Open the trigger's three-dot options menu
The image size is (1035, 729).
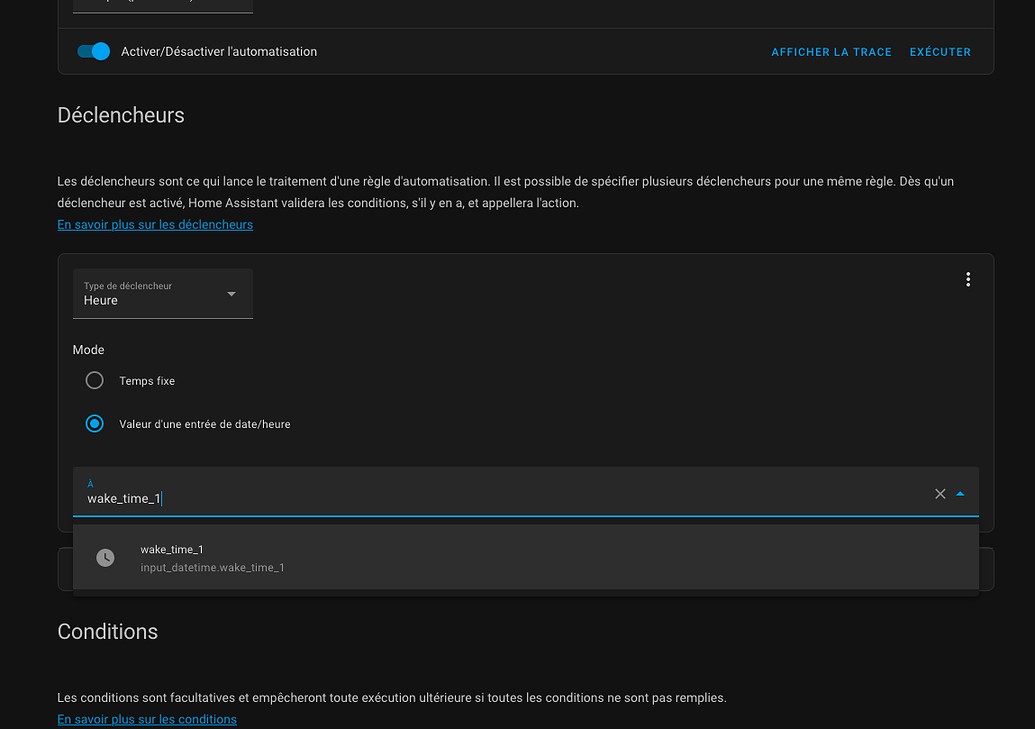(968, 280)
